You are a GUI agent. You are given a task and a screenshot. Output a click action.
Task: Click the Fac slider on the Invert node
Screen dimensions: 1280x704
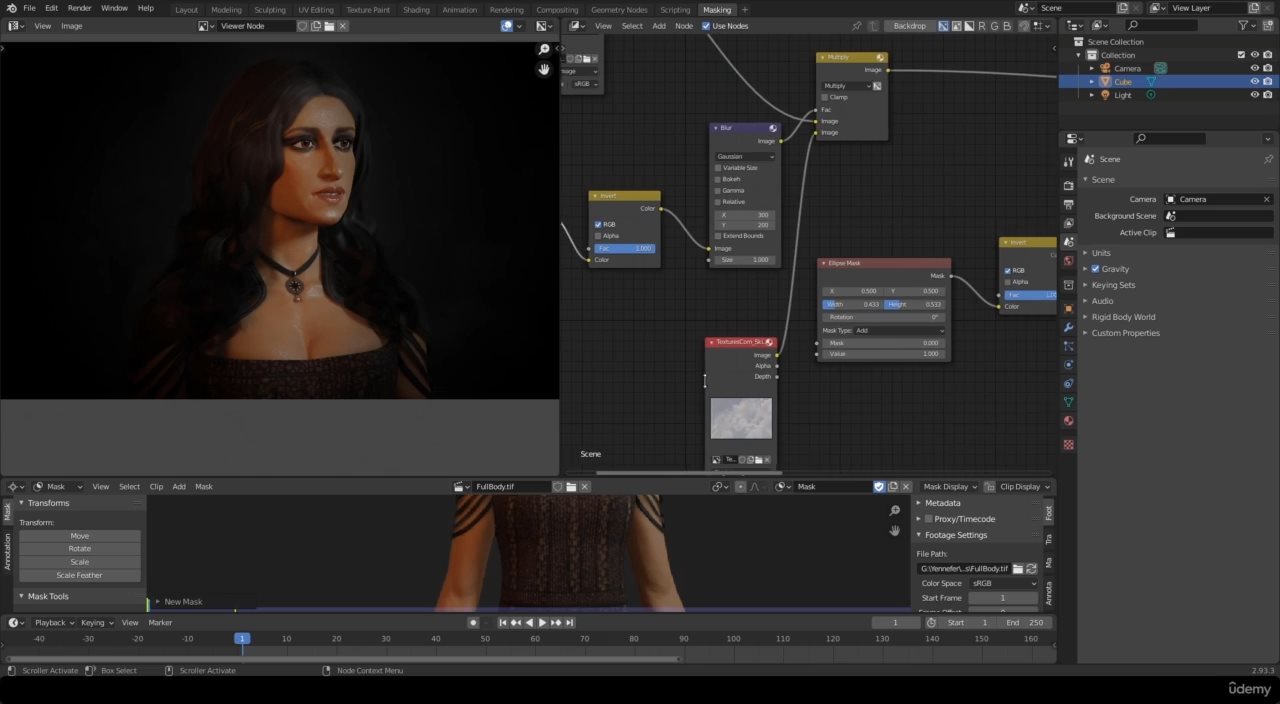point(624,248)
